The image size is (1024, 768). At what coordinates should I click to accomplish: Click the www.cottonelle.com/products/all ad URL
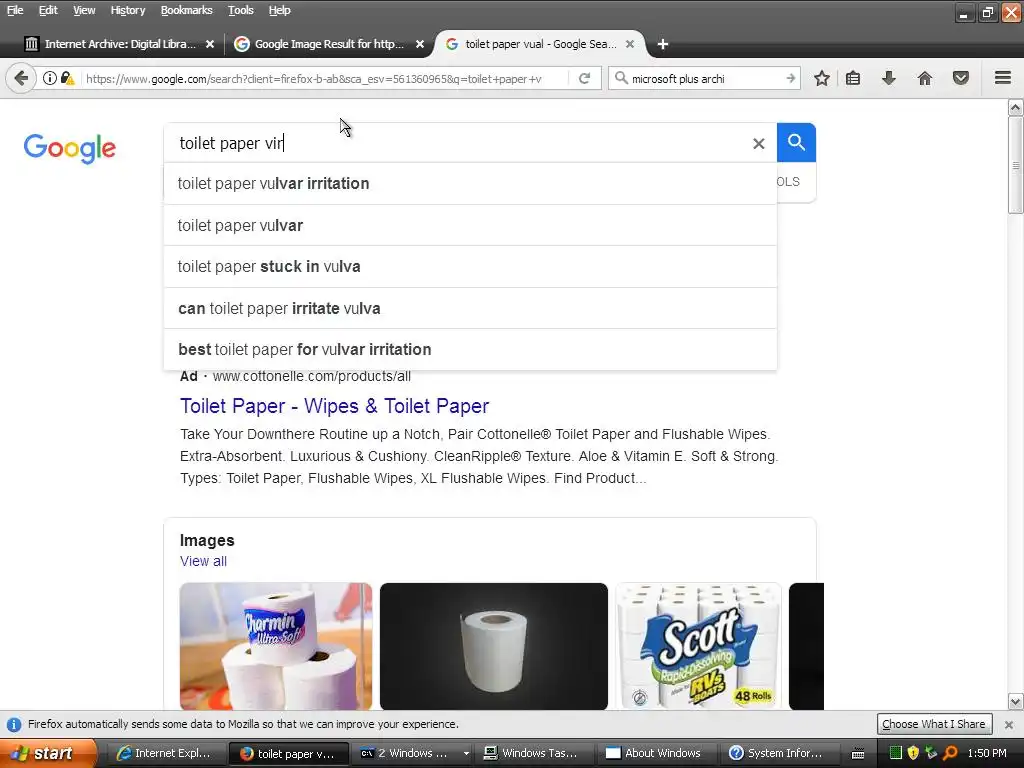click(x=312, y=376)
